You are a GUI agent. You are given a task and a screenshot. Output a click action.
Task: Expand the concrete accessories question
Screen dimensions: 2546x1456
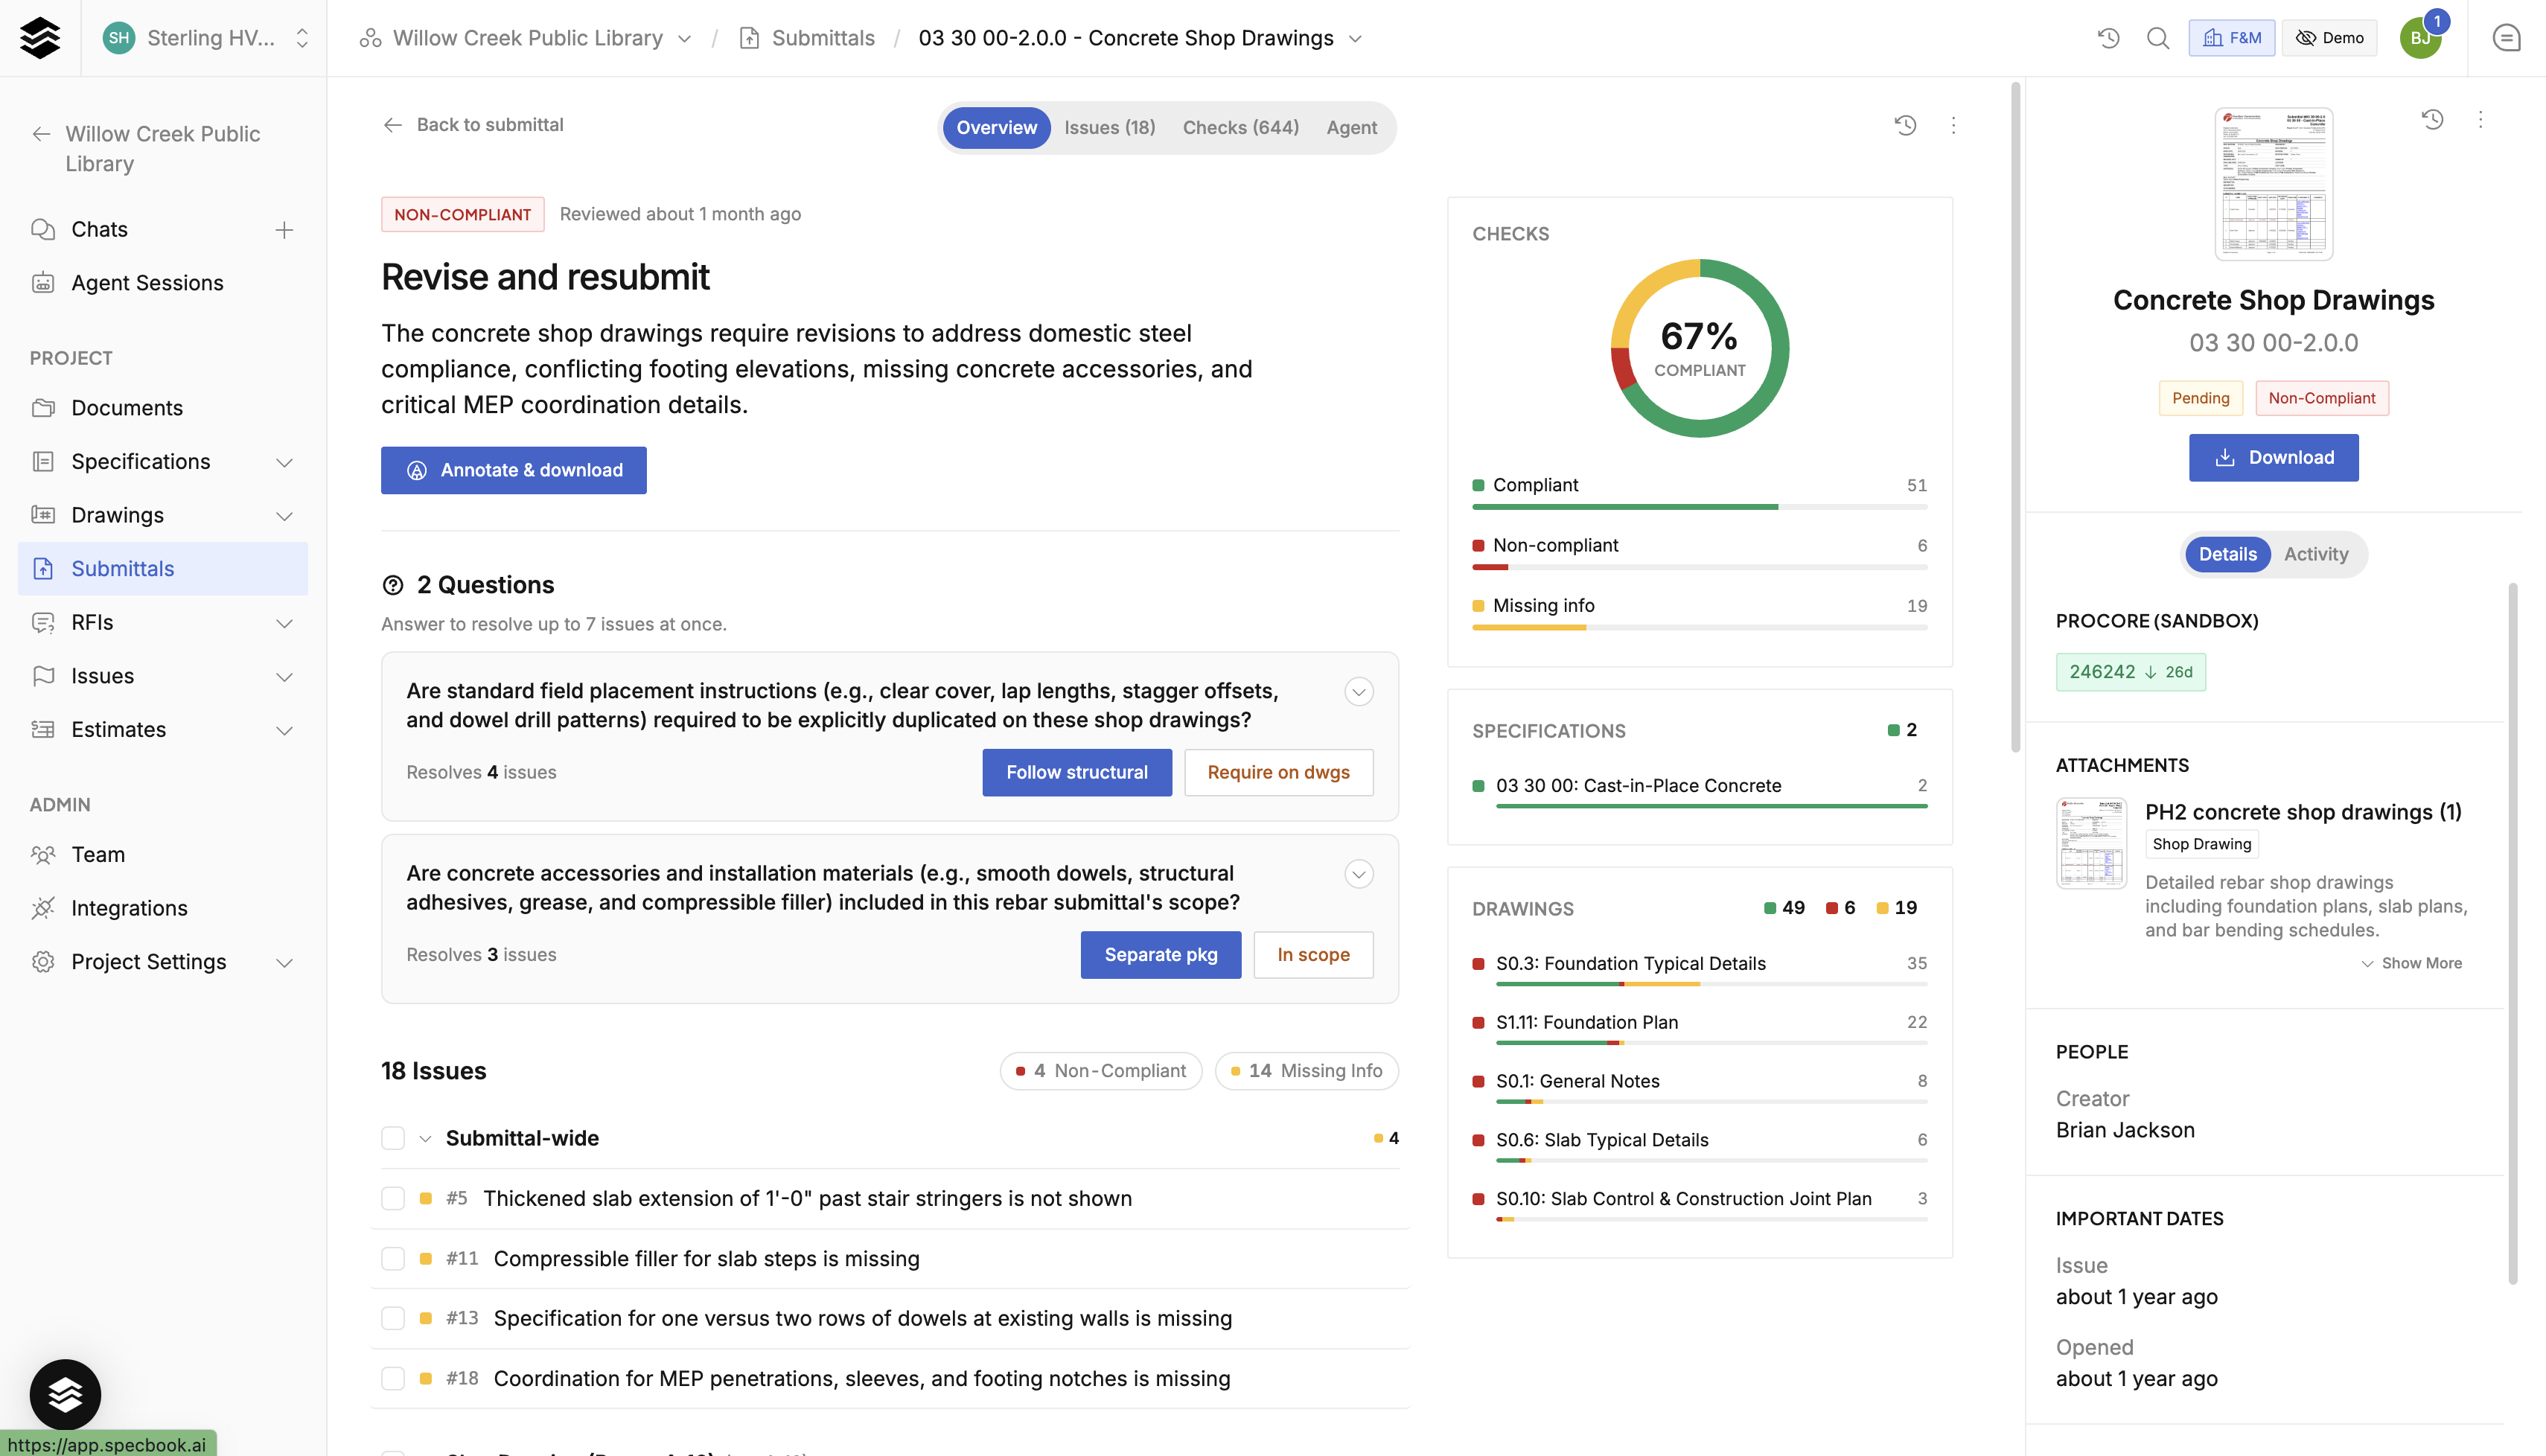pyautogui.click(x=1358, y=874)
